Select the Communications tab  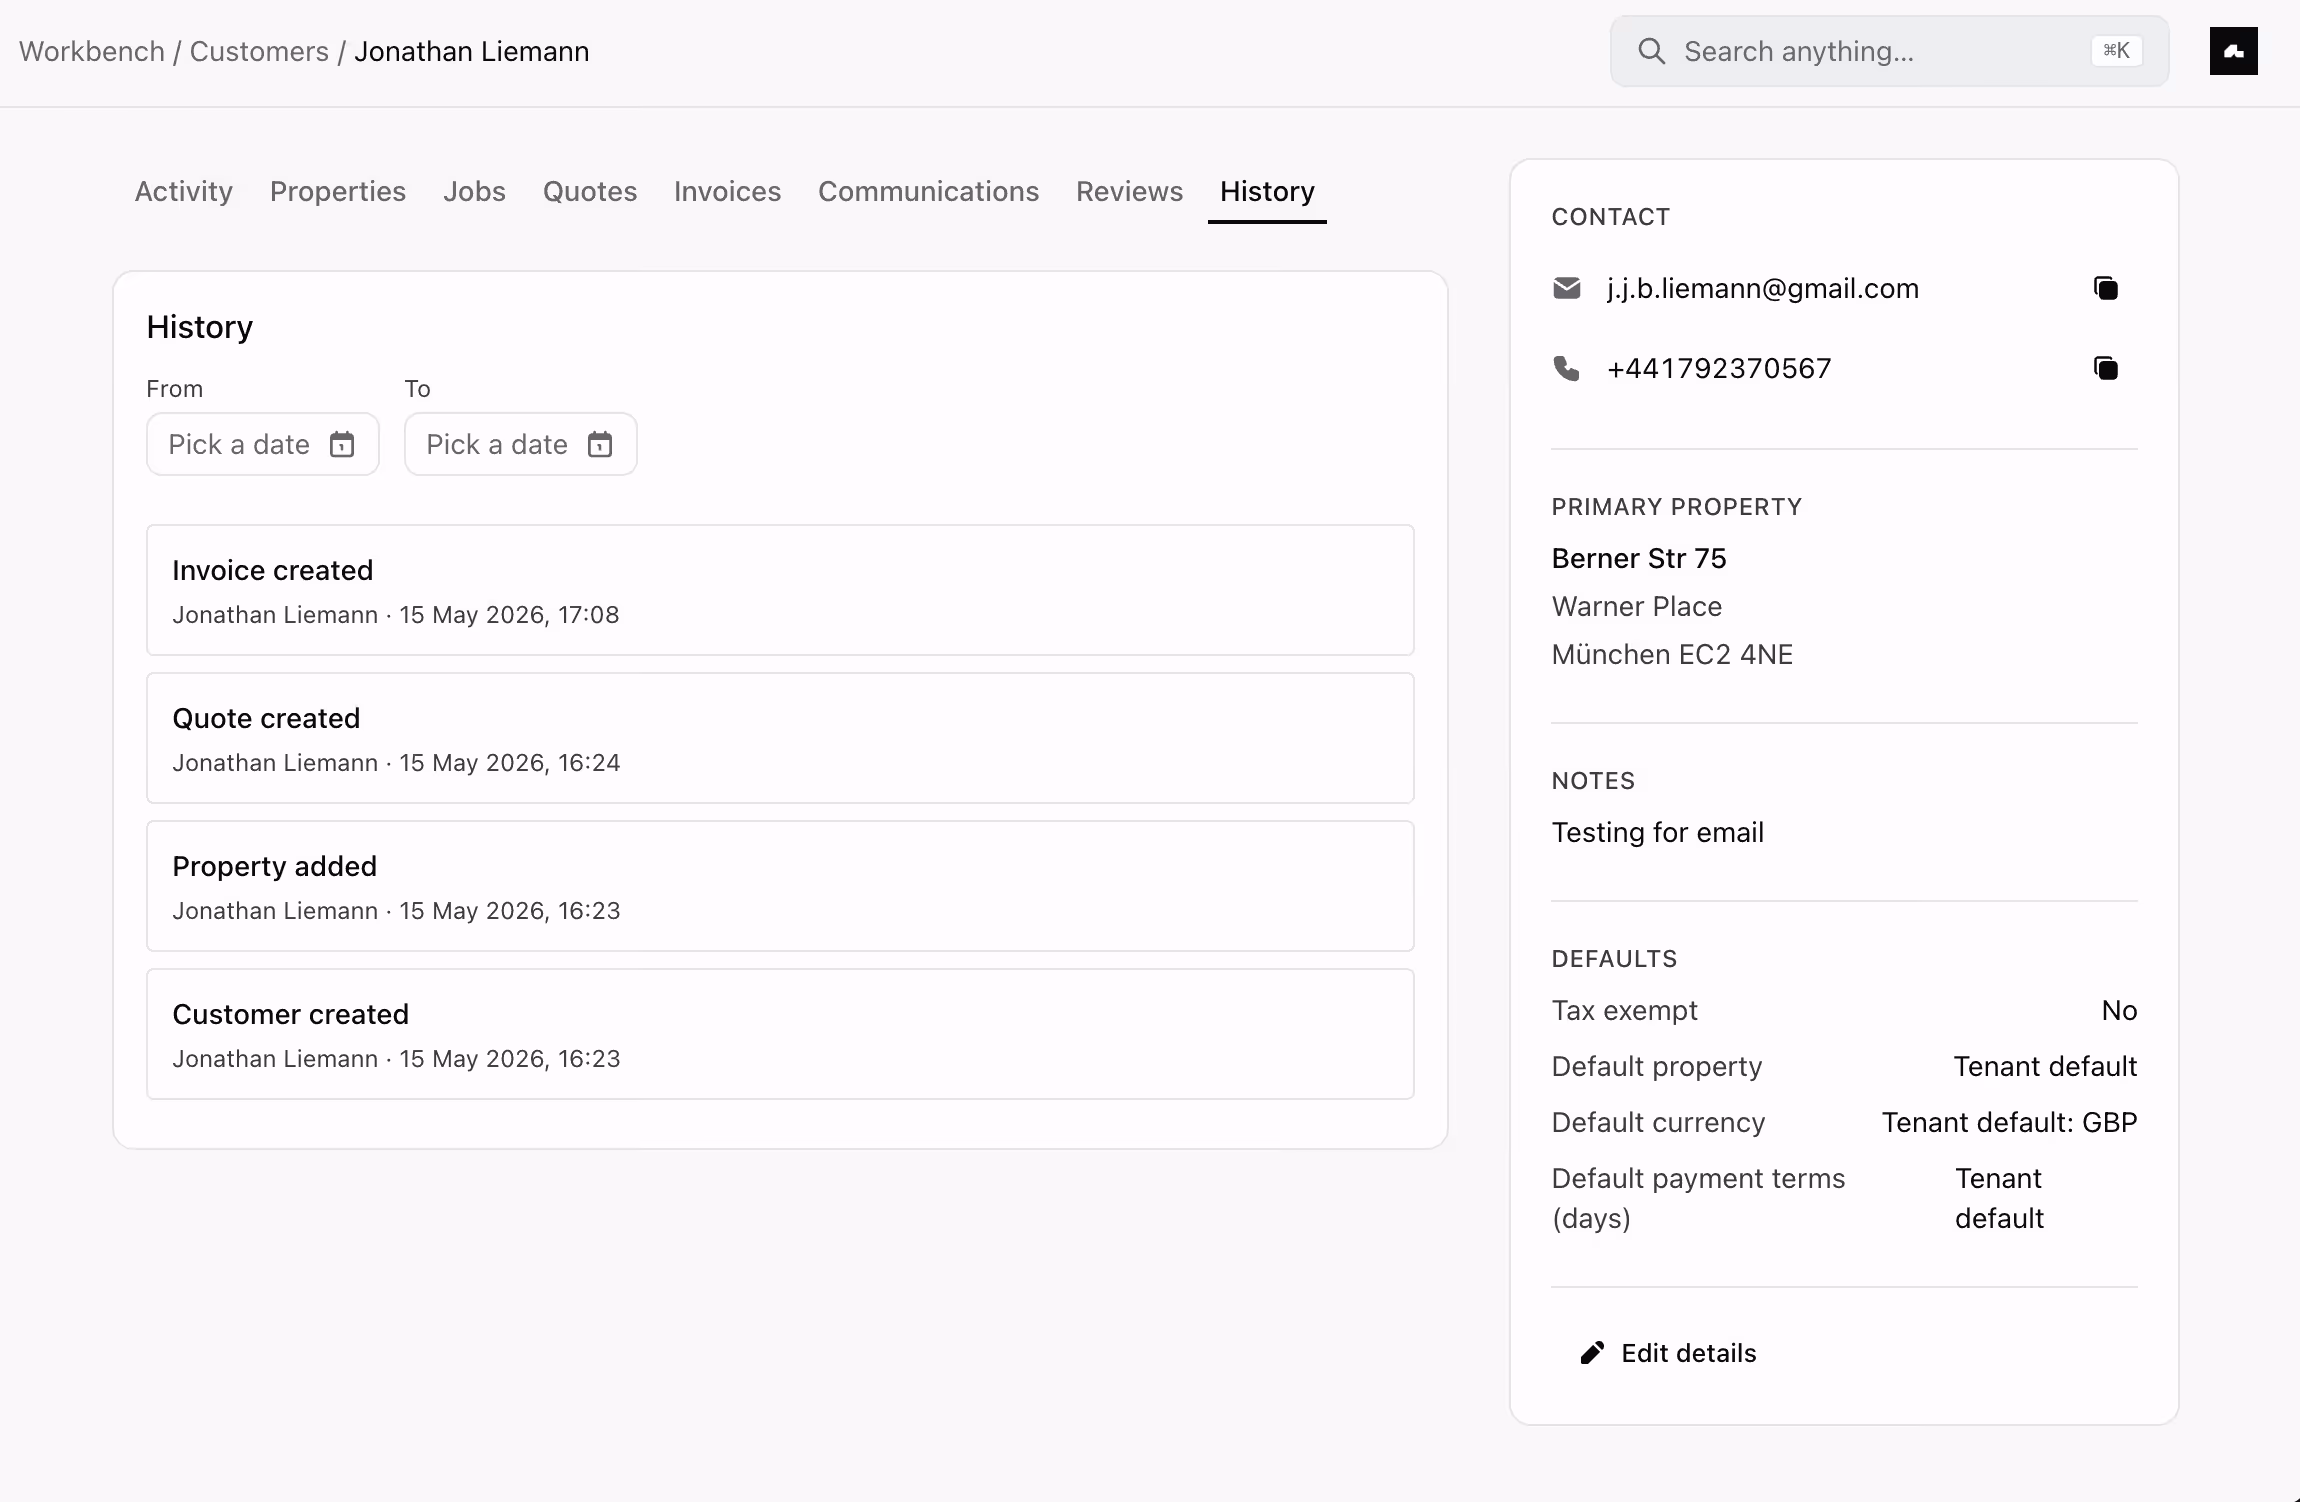(x=928, y=191)
